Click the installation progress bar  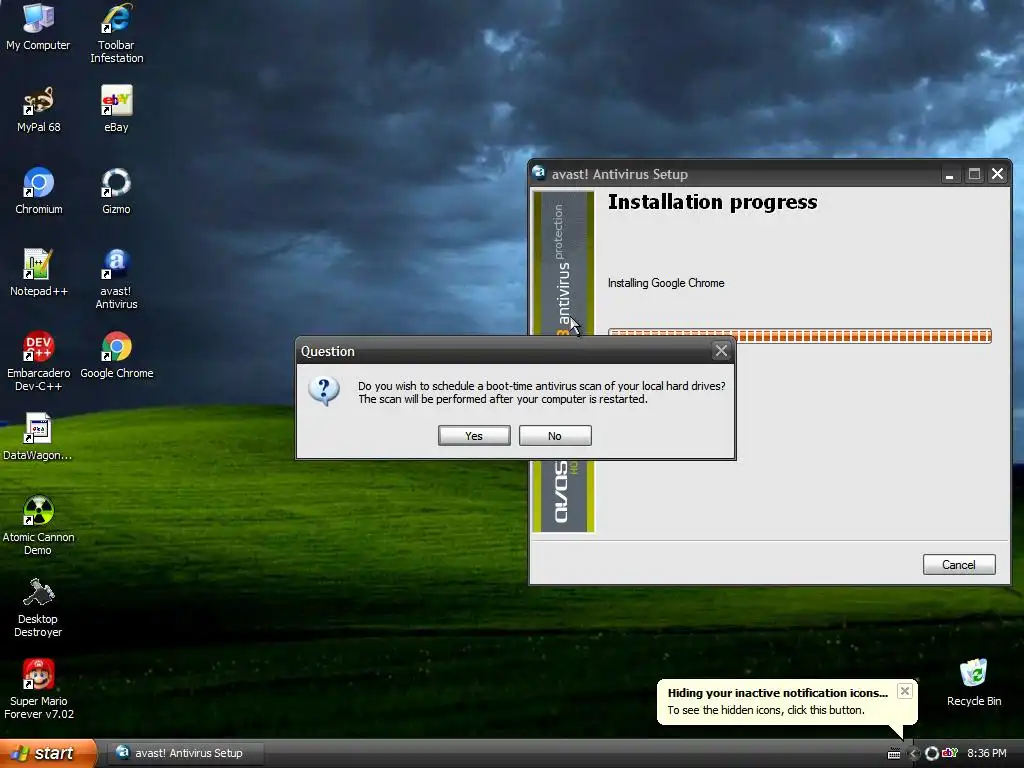point(799,336)
